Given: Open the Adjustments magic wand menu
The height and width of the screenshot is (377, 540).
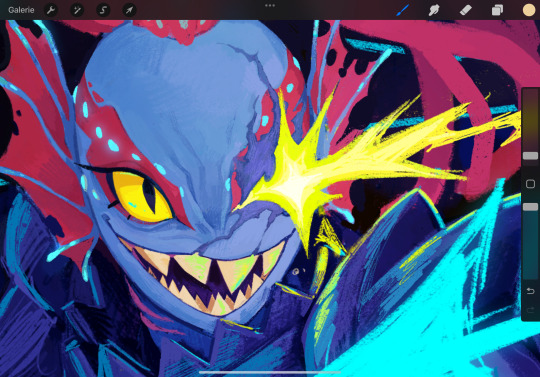Looking at the screenshot, I should (x=77, y=10).
